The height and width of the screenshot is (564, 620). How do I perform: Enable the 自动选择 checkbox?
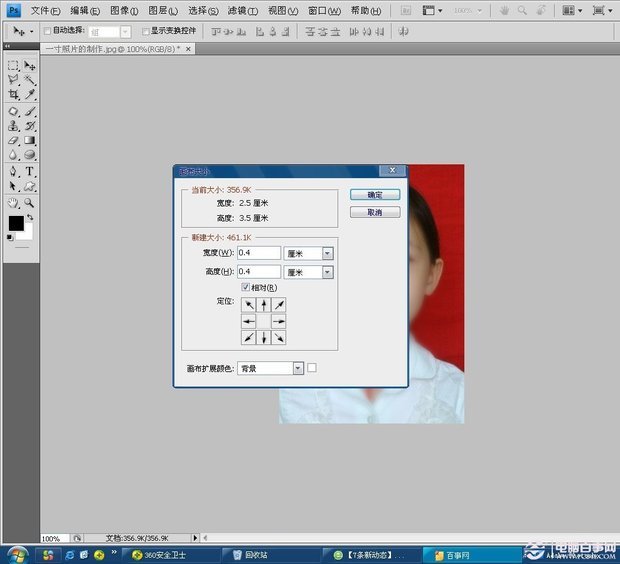[46, 31]
